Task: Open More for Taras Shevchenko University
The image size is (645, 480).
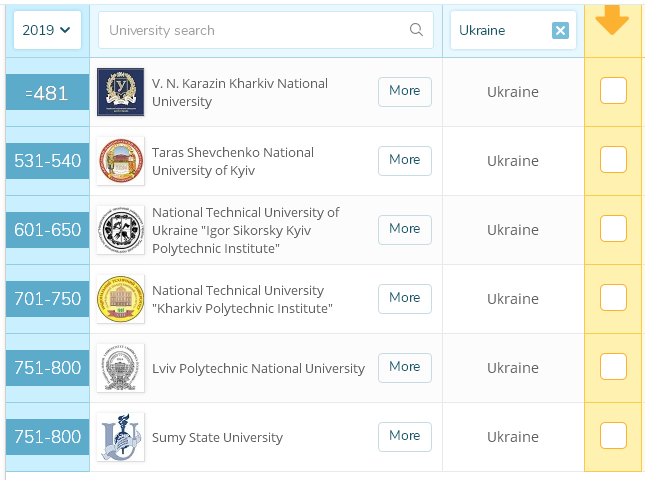Action: tap(405, 160)
